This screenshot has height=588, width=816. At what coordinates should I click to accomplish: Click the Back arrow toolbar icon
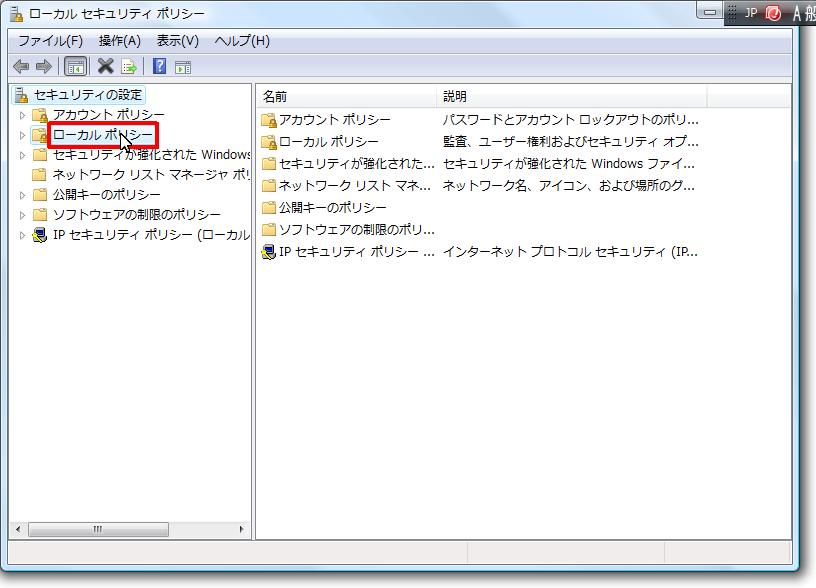tap(21, 67)
